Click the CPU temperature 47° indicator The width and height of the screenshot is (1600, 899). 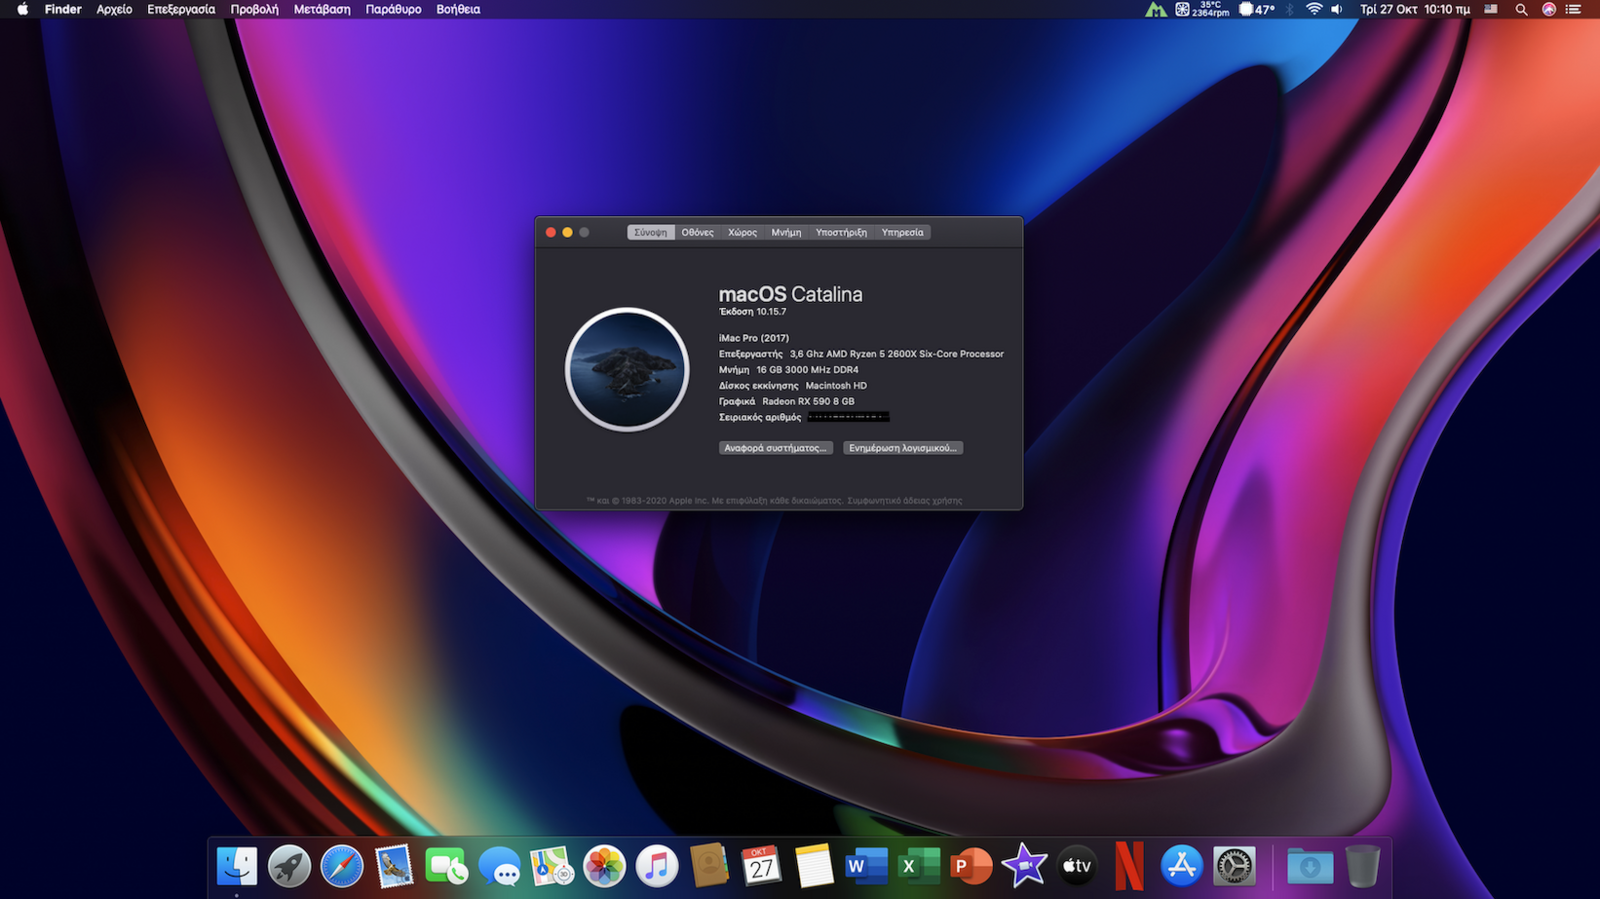(x=1257, y=9)
